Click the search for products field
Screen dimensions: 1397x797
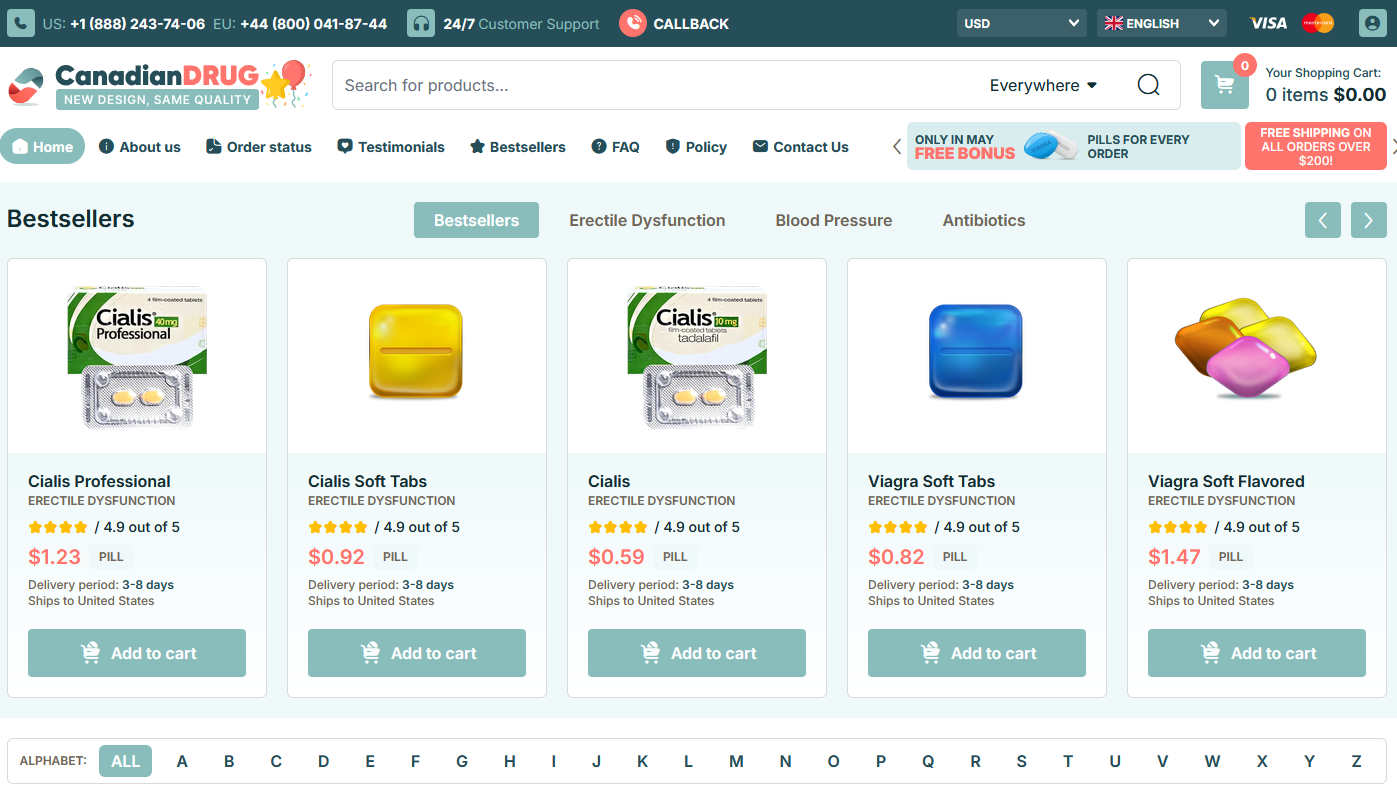[x=655, y=85]
